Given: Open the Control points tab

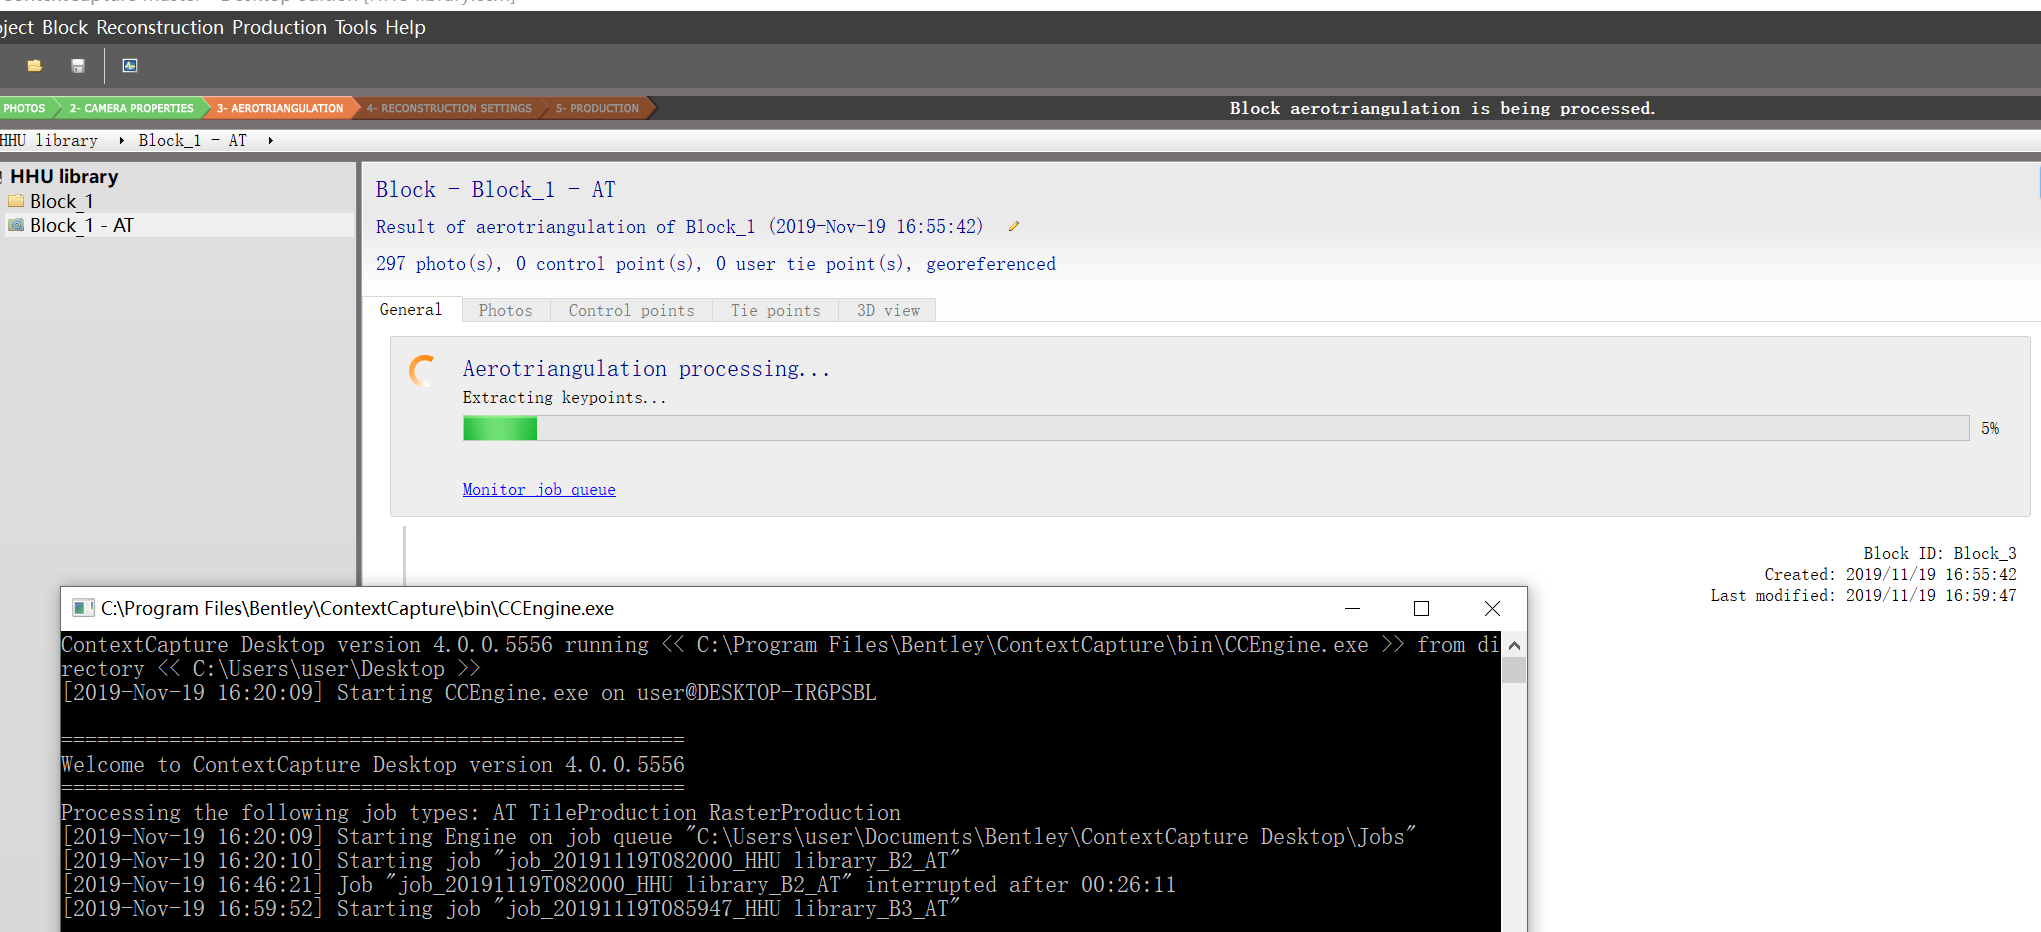Looking at the screenshot, I should point(632,311).
